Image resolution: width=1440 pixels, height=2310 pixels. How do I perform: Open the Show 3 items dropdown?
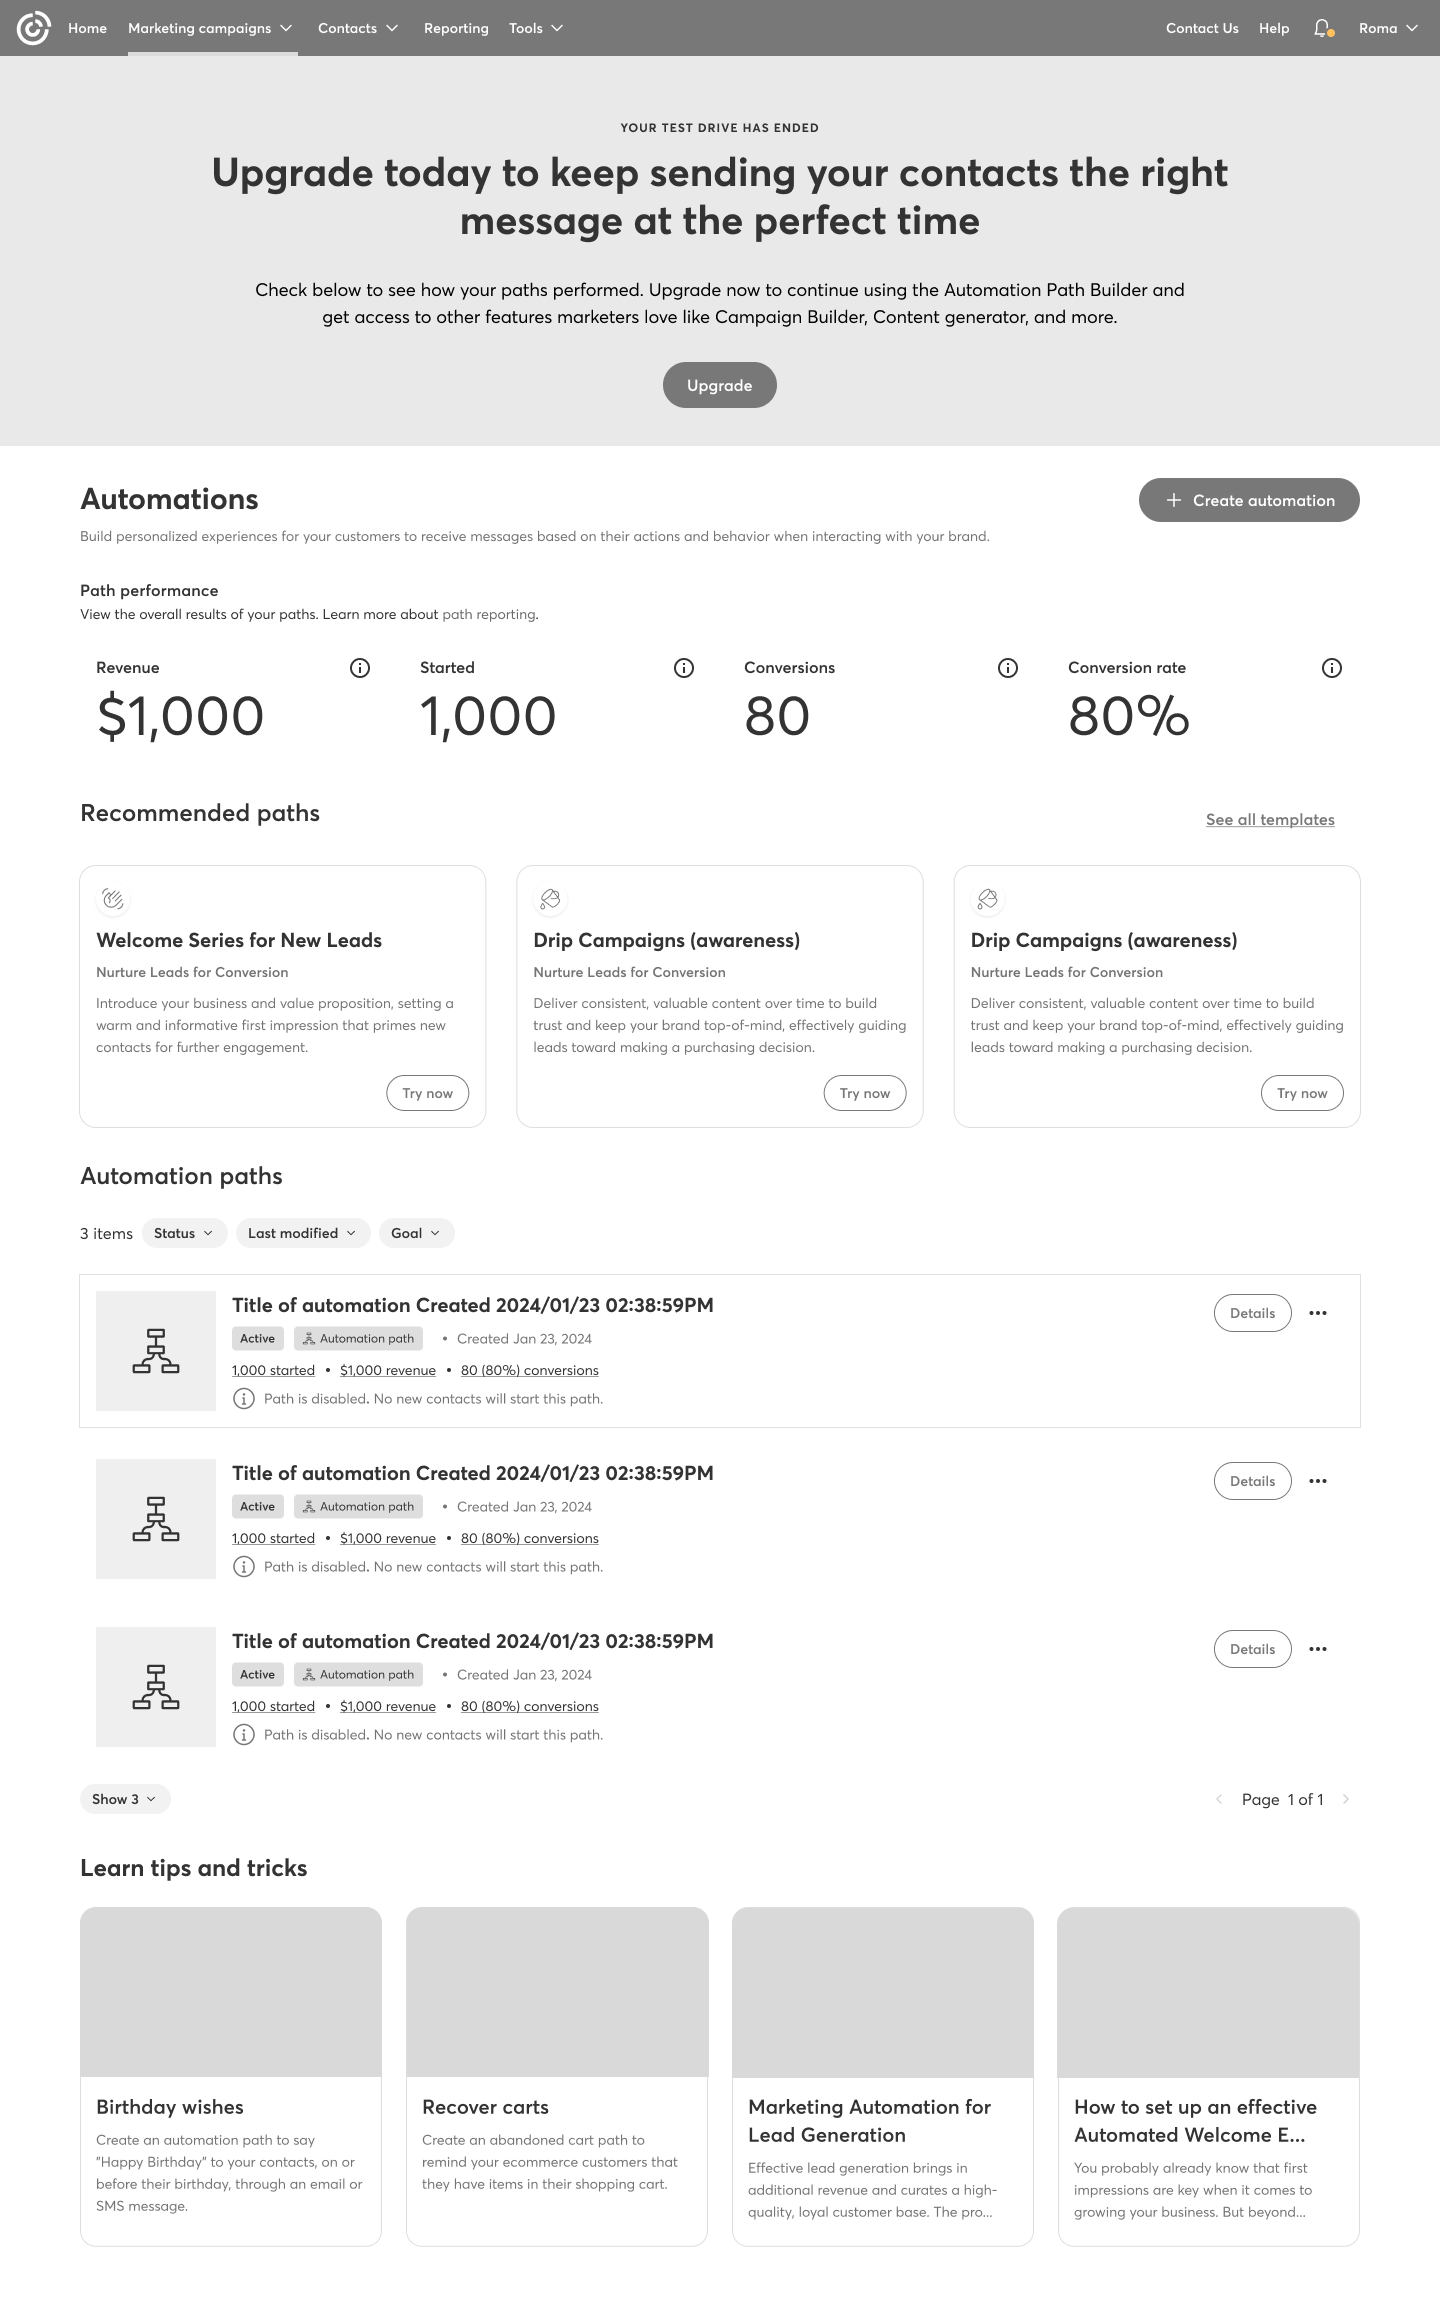(x=125, y=1799)
